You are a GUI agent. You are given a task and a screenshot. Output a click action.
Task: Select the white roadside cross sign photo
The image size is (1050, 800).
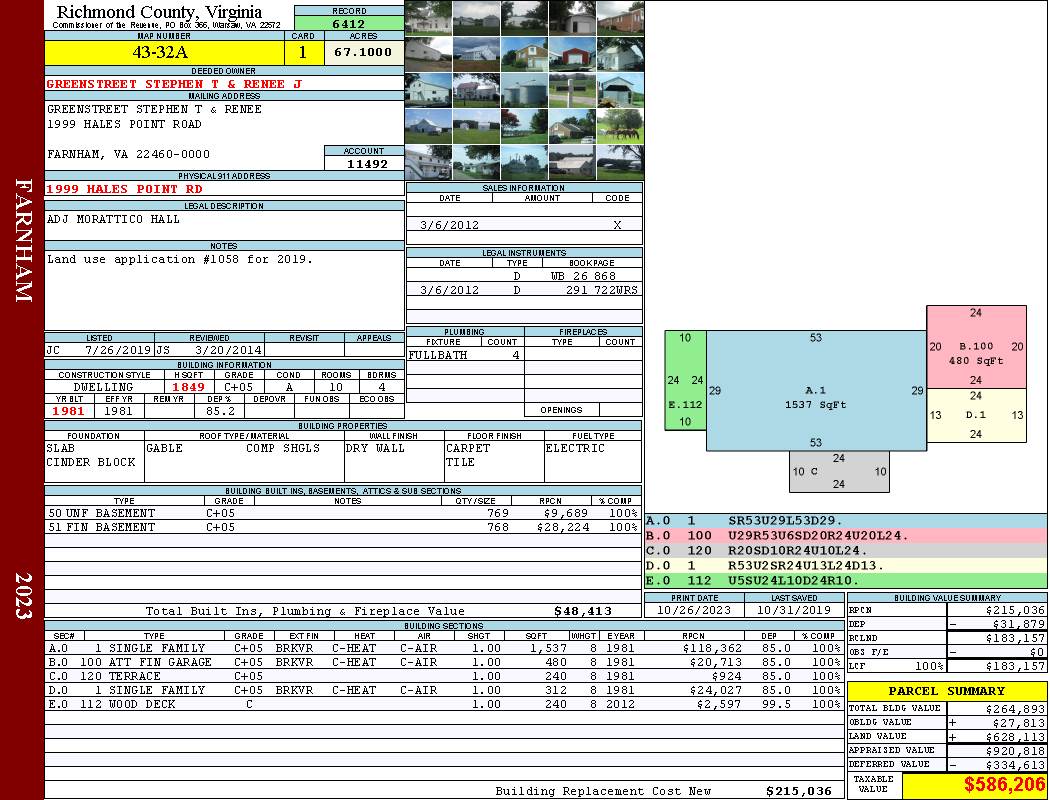(572, 91)
